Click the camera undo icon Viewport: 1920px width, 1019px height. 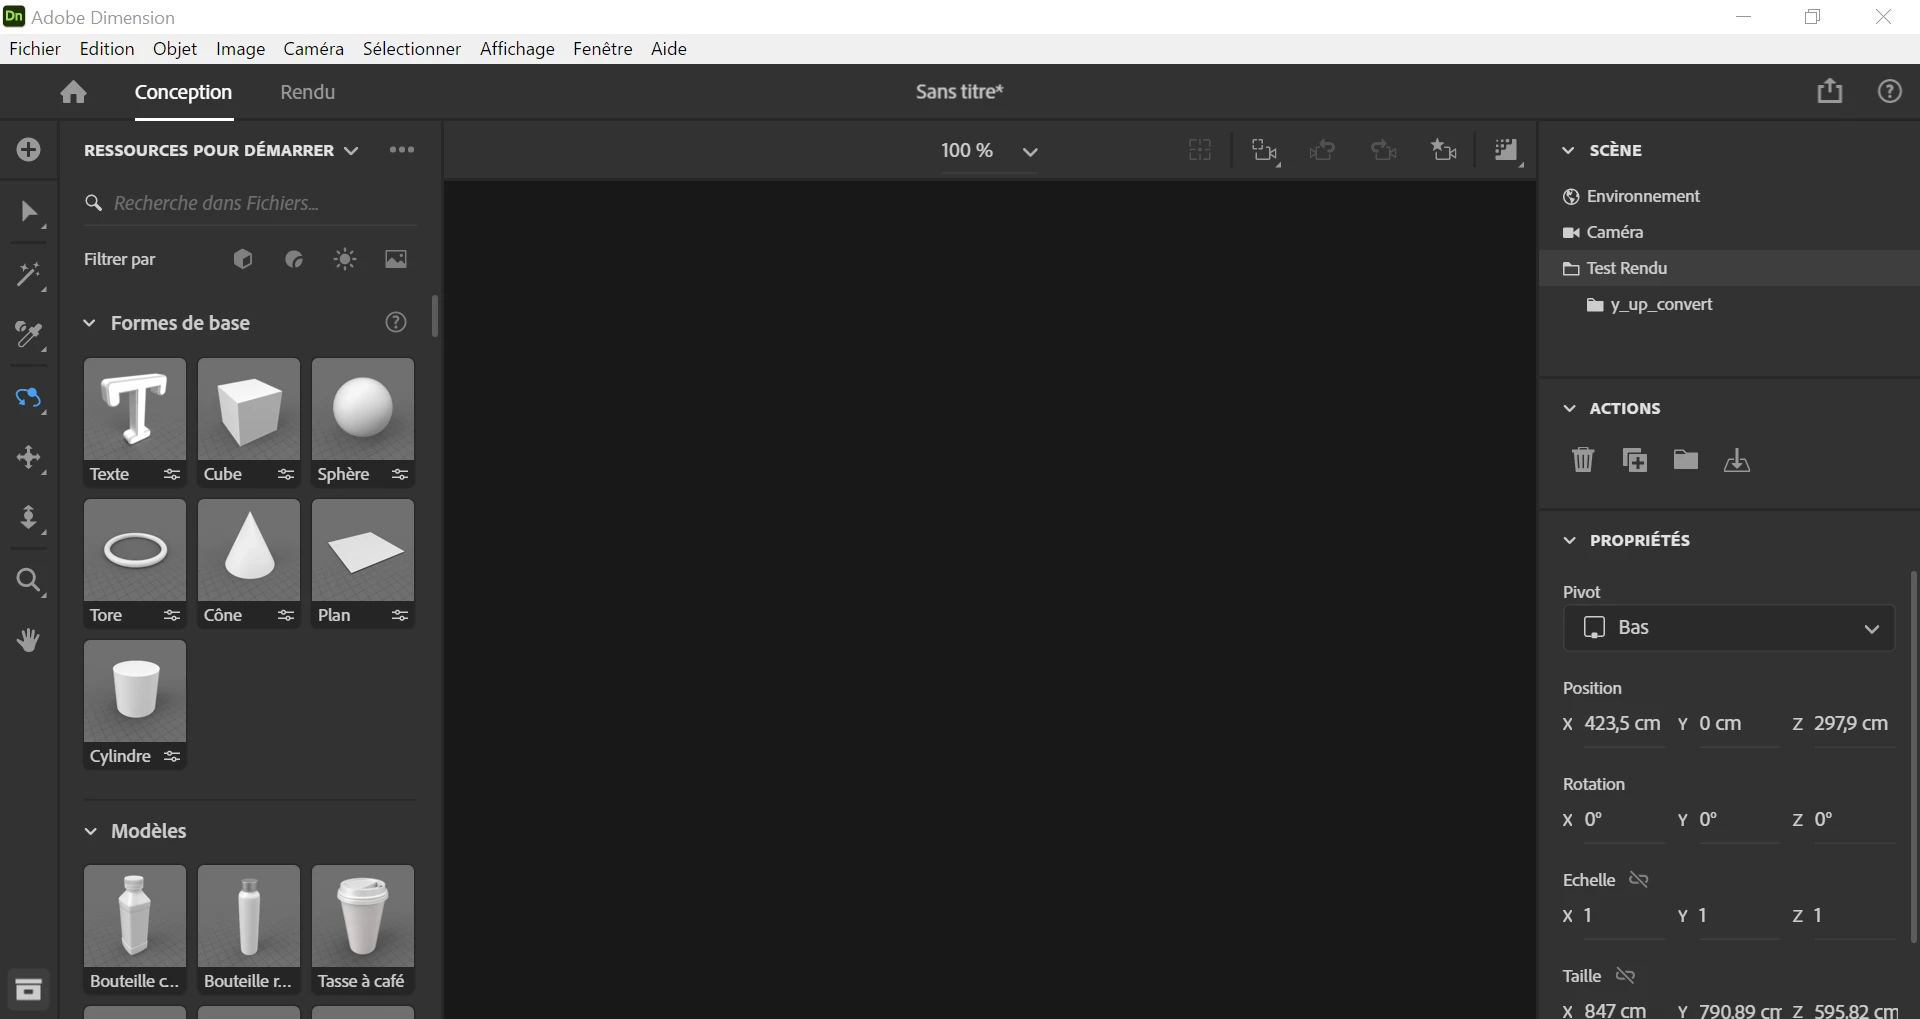point(1323,150)
